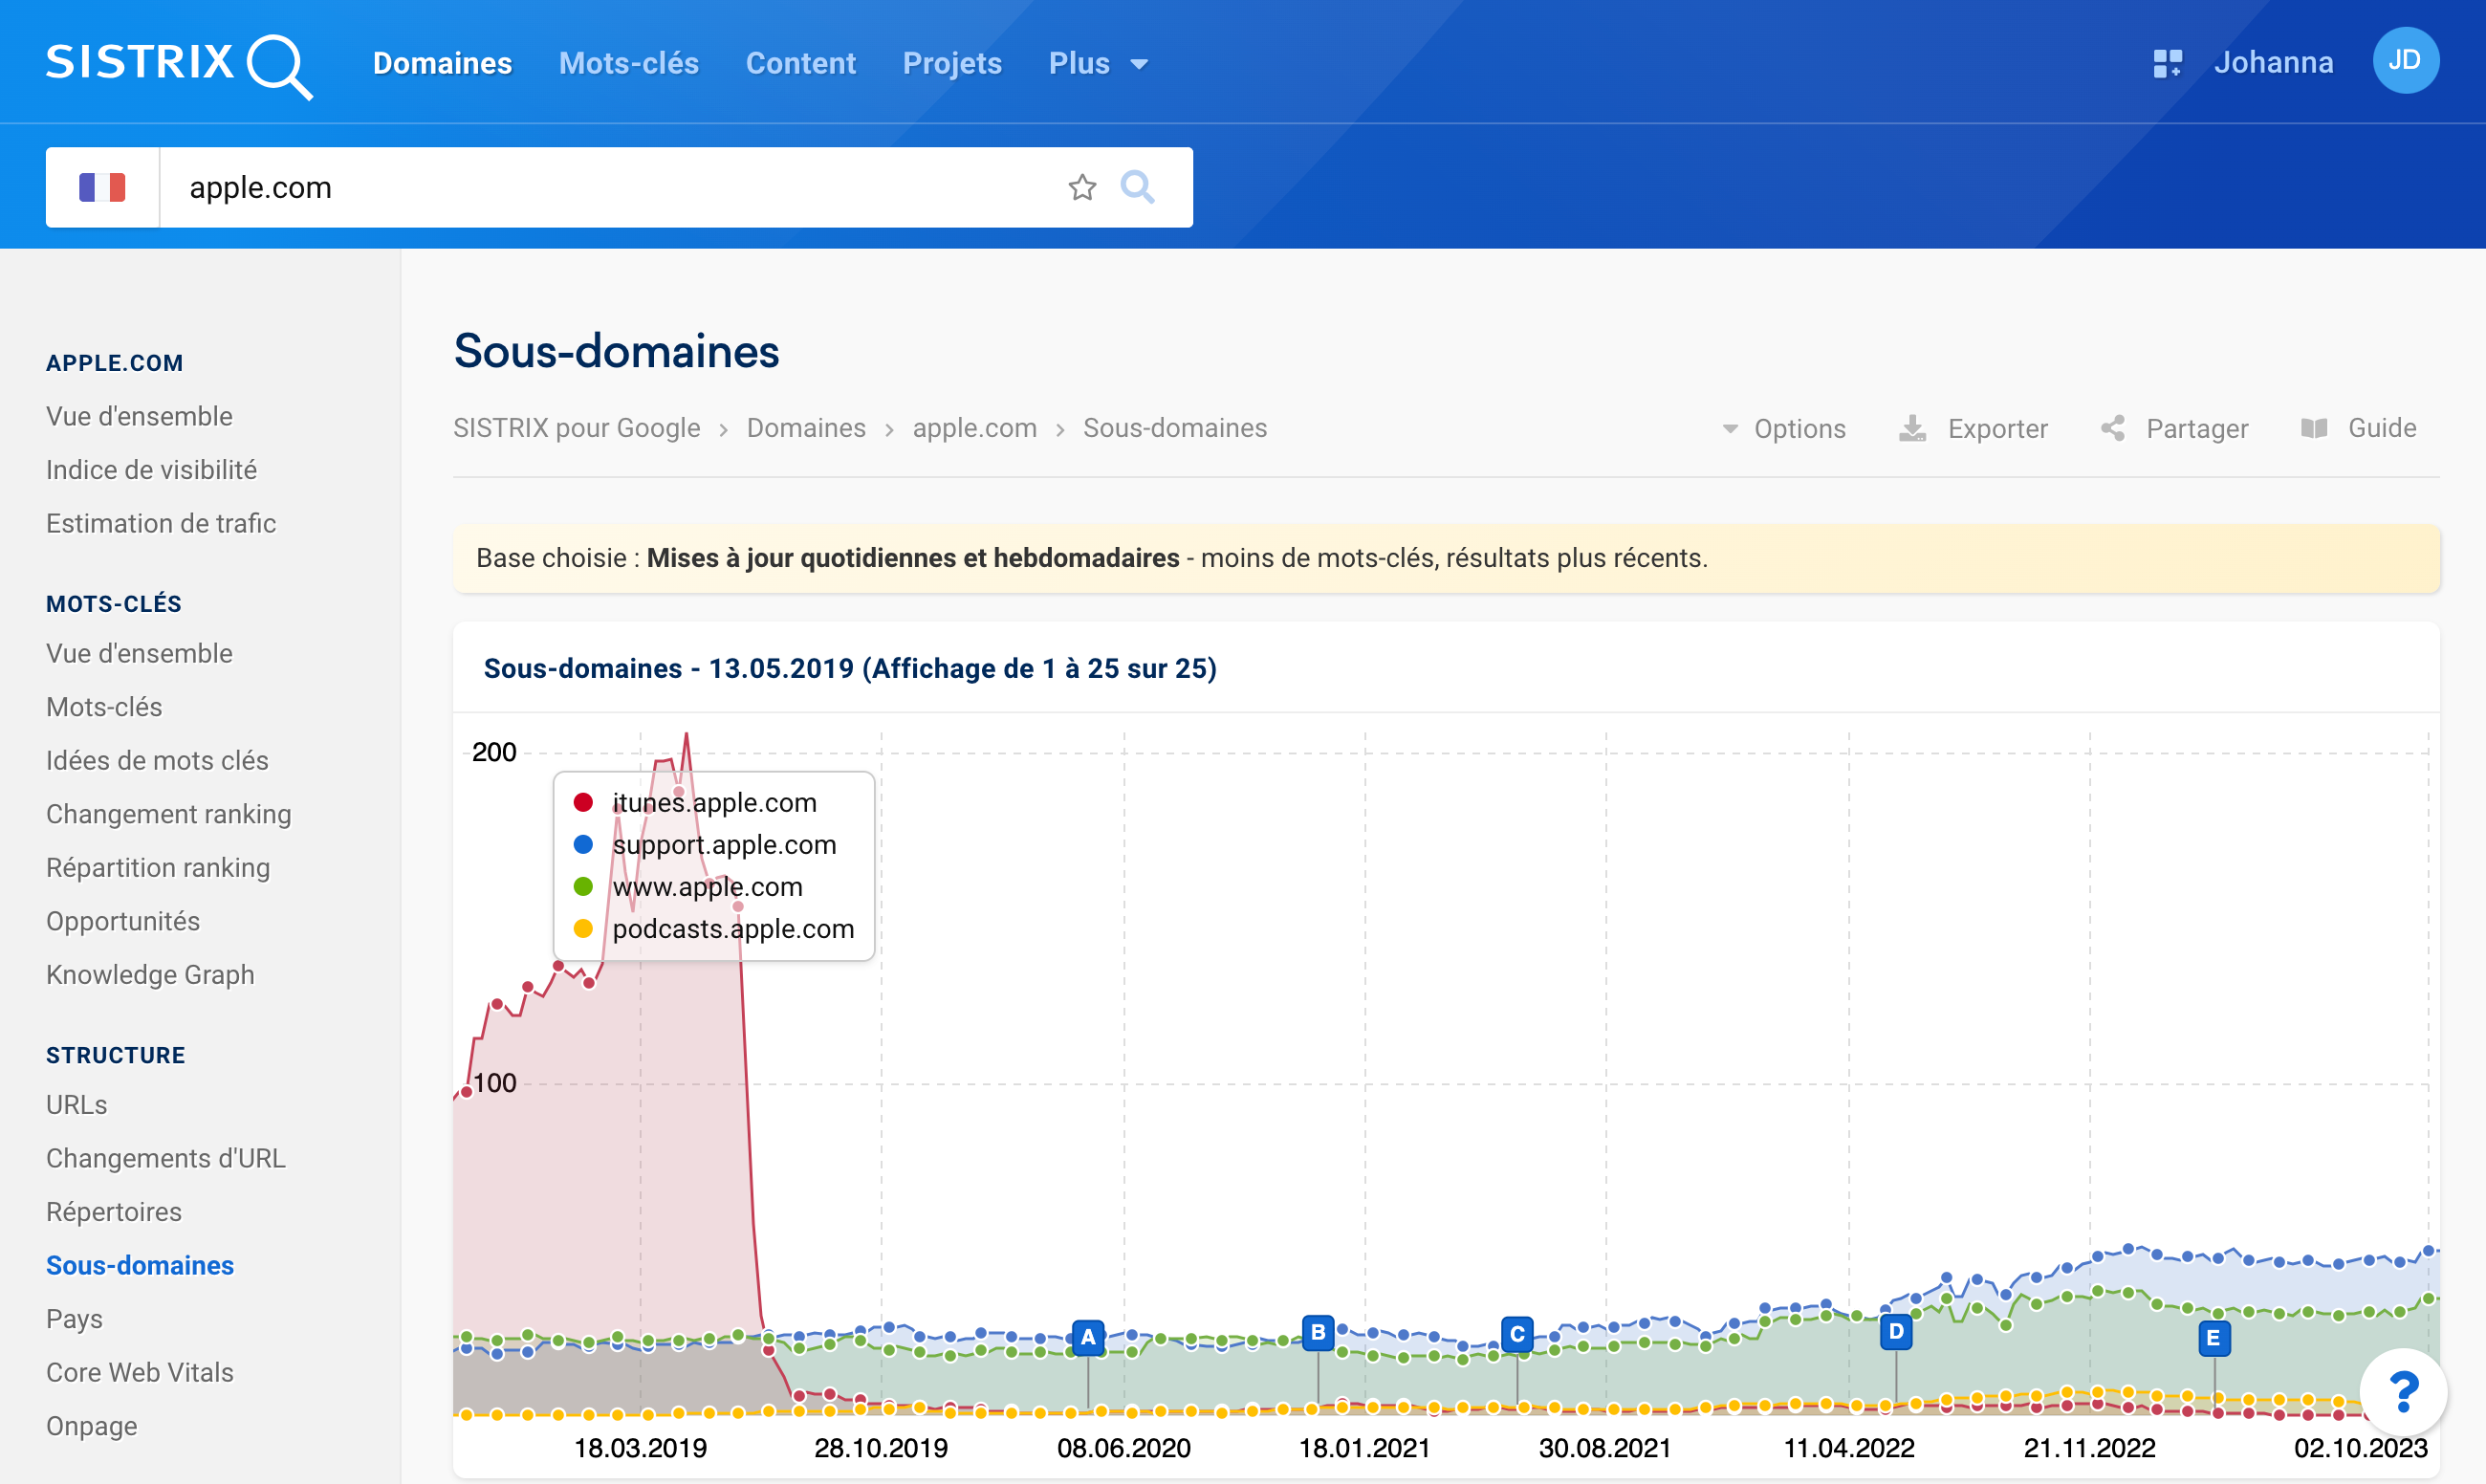Screen dimensions: 2486x1484
Task: Open Répertoires in sidebar
Action: (x=114, y=1212)
